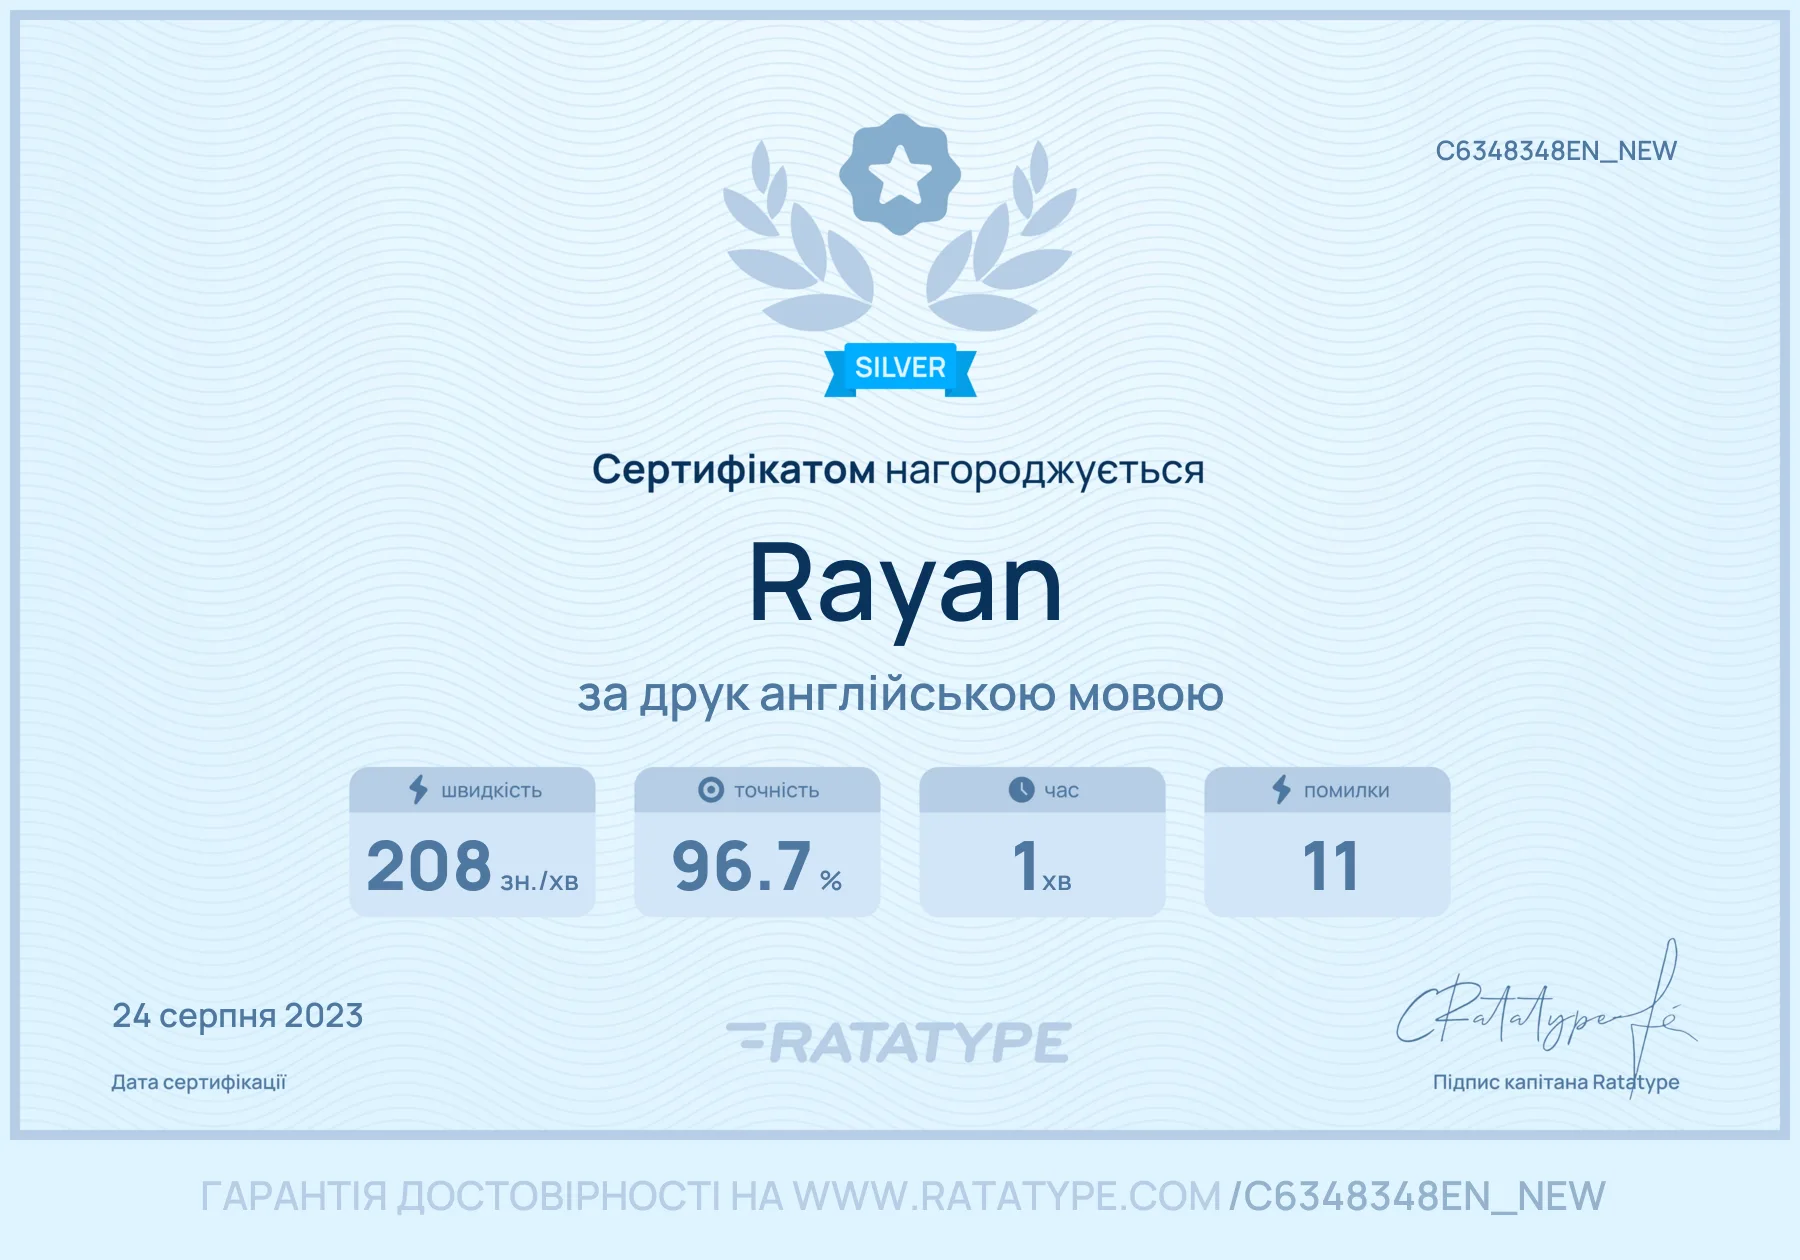Click the швидкість label
The image size is (1800, 1260).
click(x=492, y=791)
